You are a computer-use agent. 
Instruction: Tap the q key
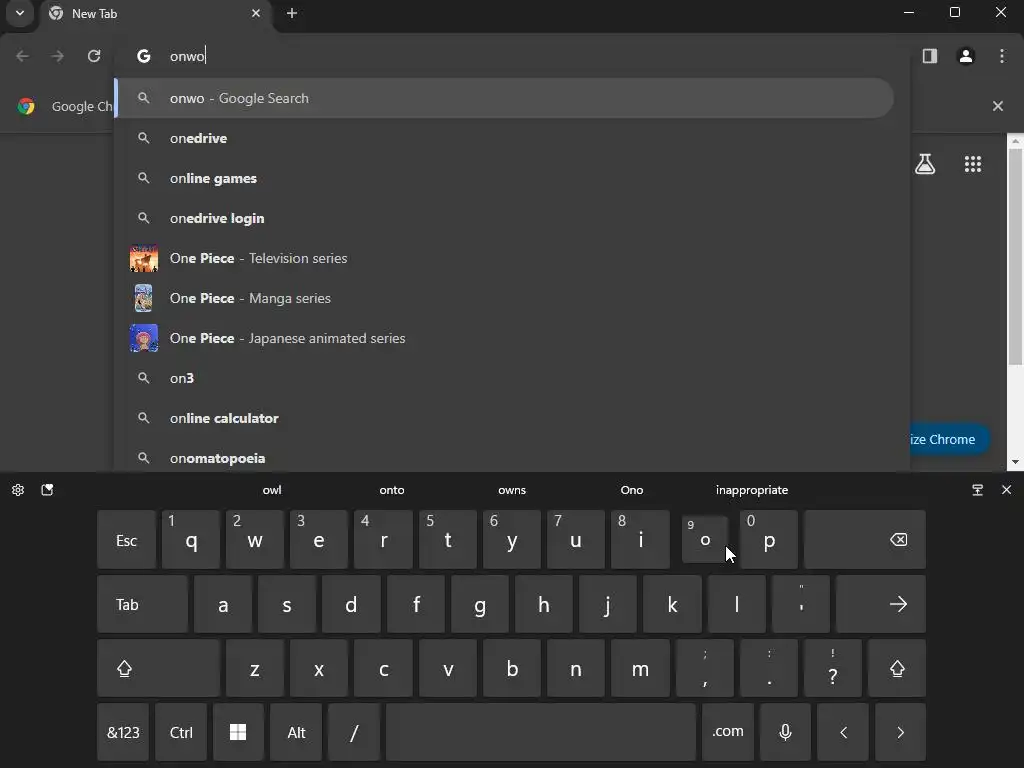click(191, 540)
